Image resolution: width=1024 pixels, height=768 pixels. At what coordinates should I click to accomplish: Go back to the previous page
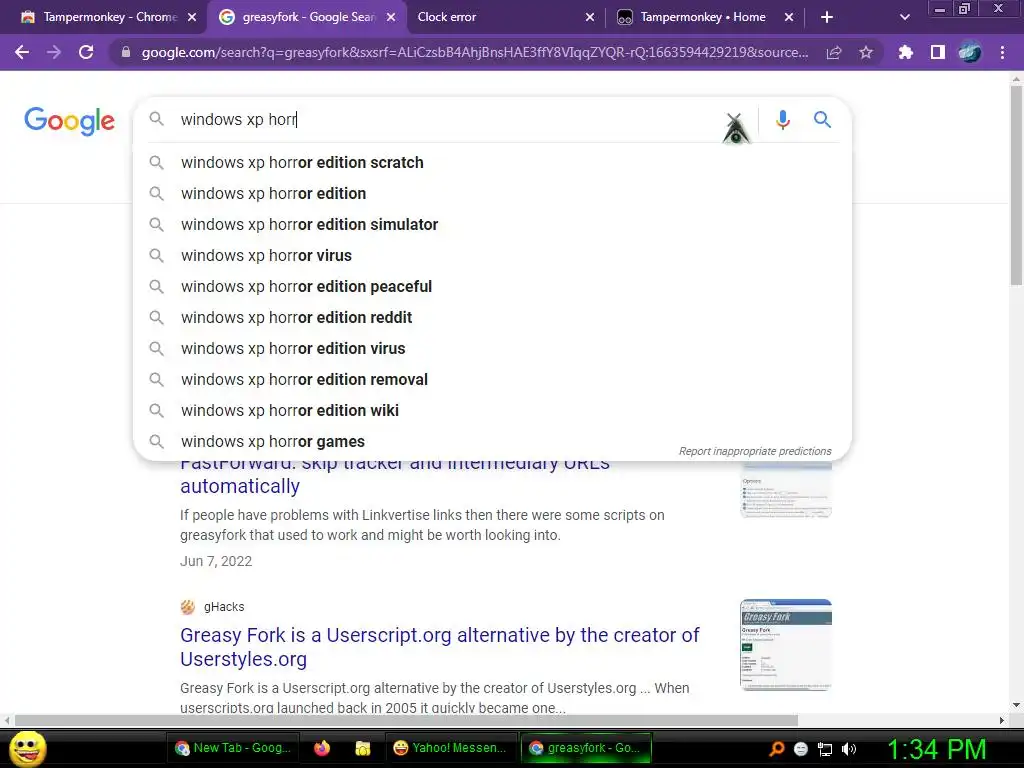coord(22,52)
